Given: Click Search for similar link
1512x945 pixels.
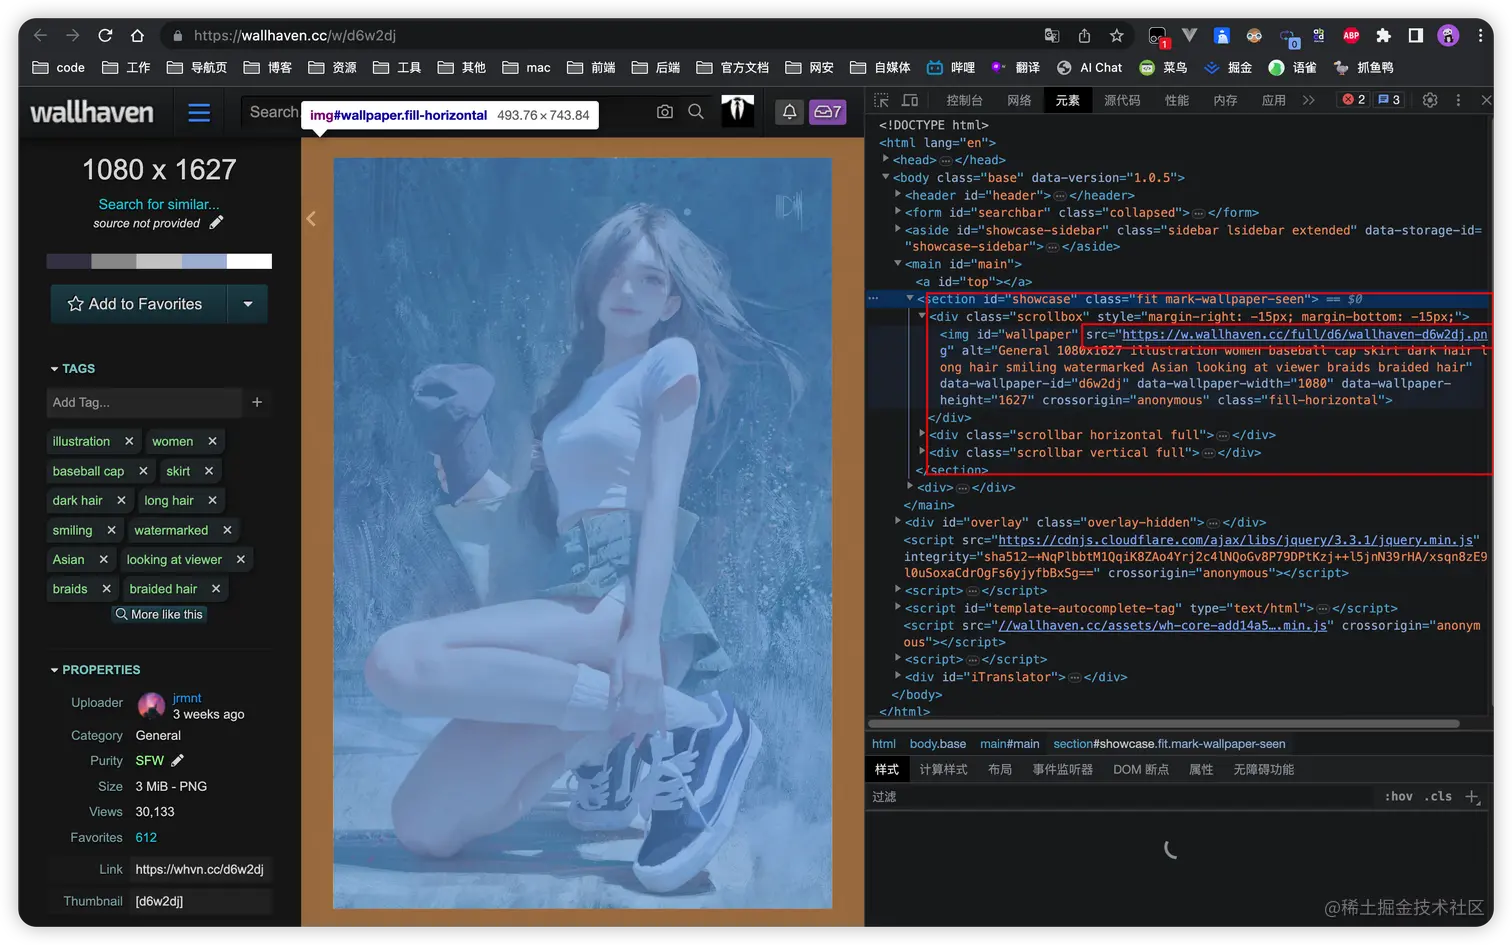Looking at the screenshot, I should [159, 204].
